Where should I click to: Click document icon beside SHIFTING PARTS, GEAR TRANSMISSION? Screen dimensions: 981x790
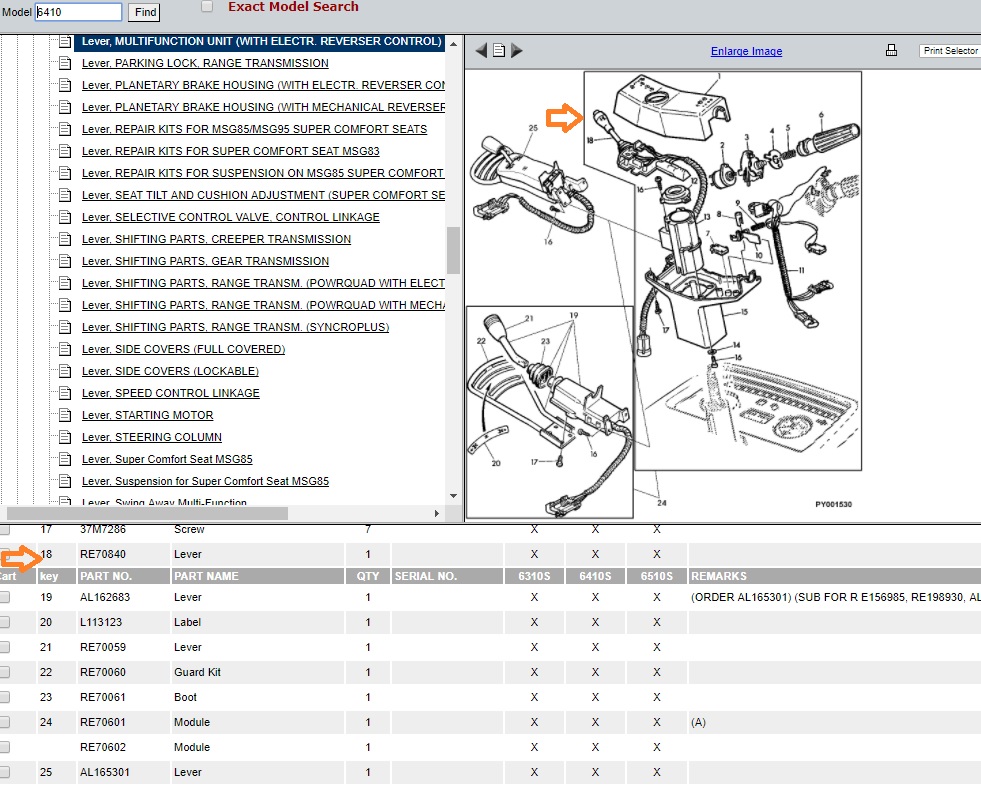(x=65, y=261)
